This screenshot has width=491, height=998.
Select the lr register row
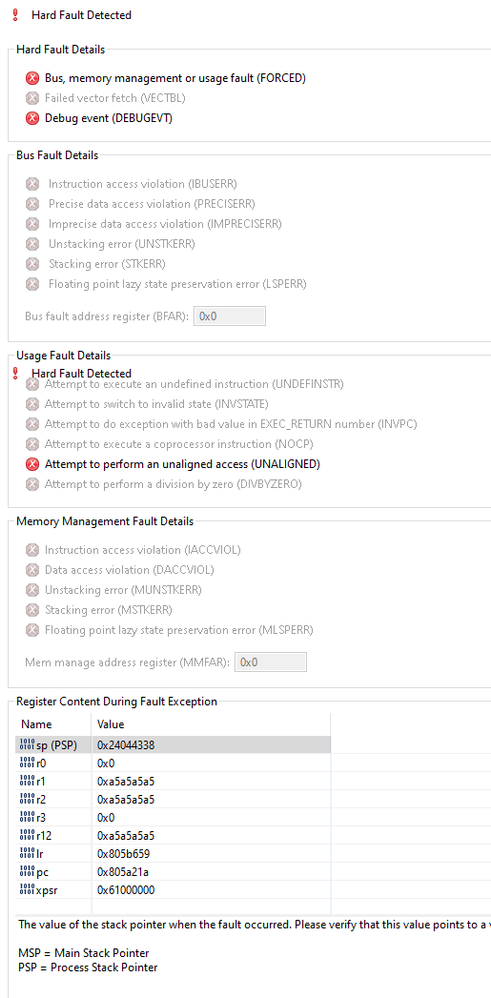pyautogui.click(x=173, y=854)
